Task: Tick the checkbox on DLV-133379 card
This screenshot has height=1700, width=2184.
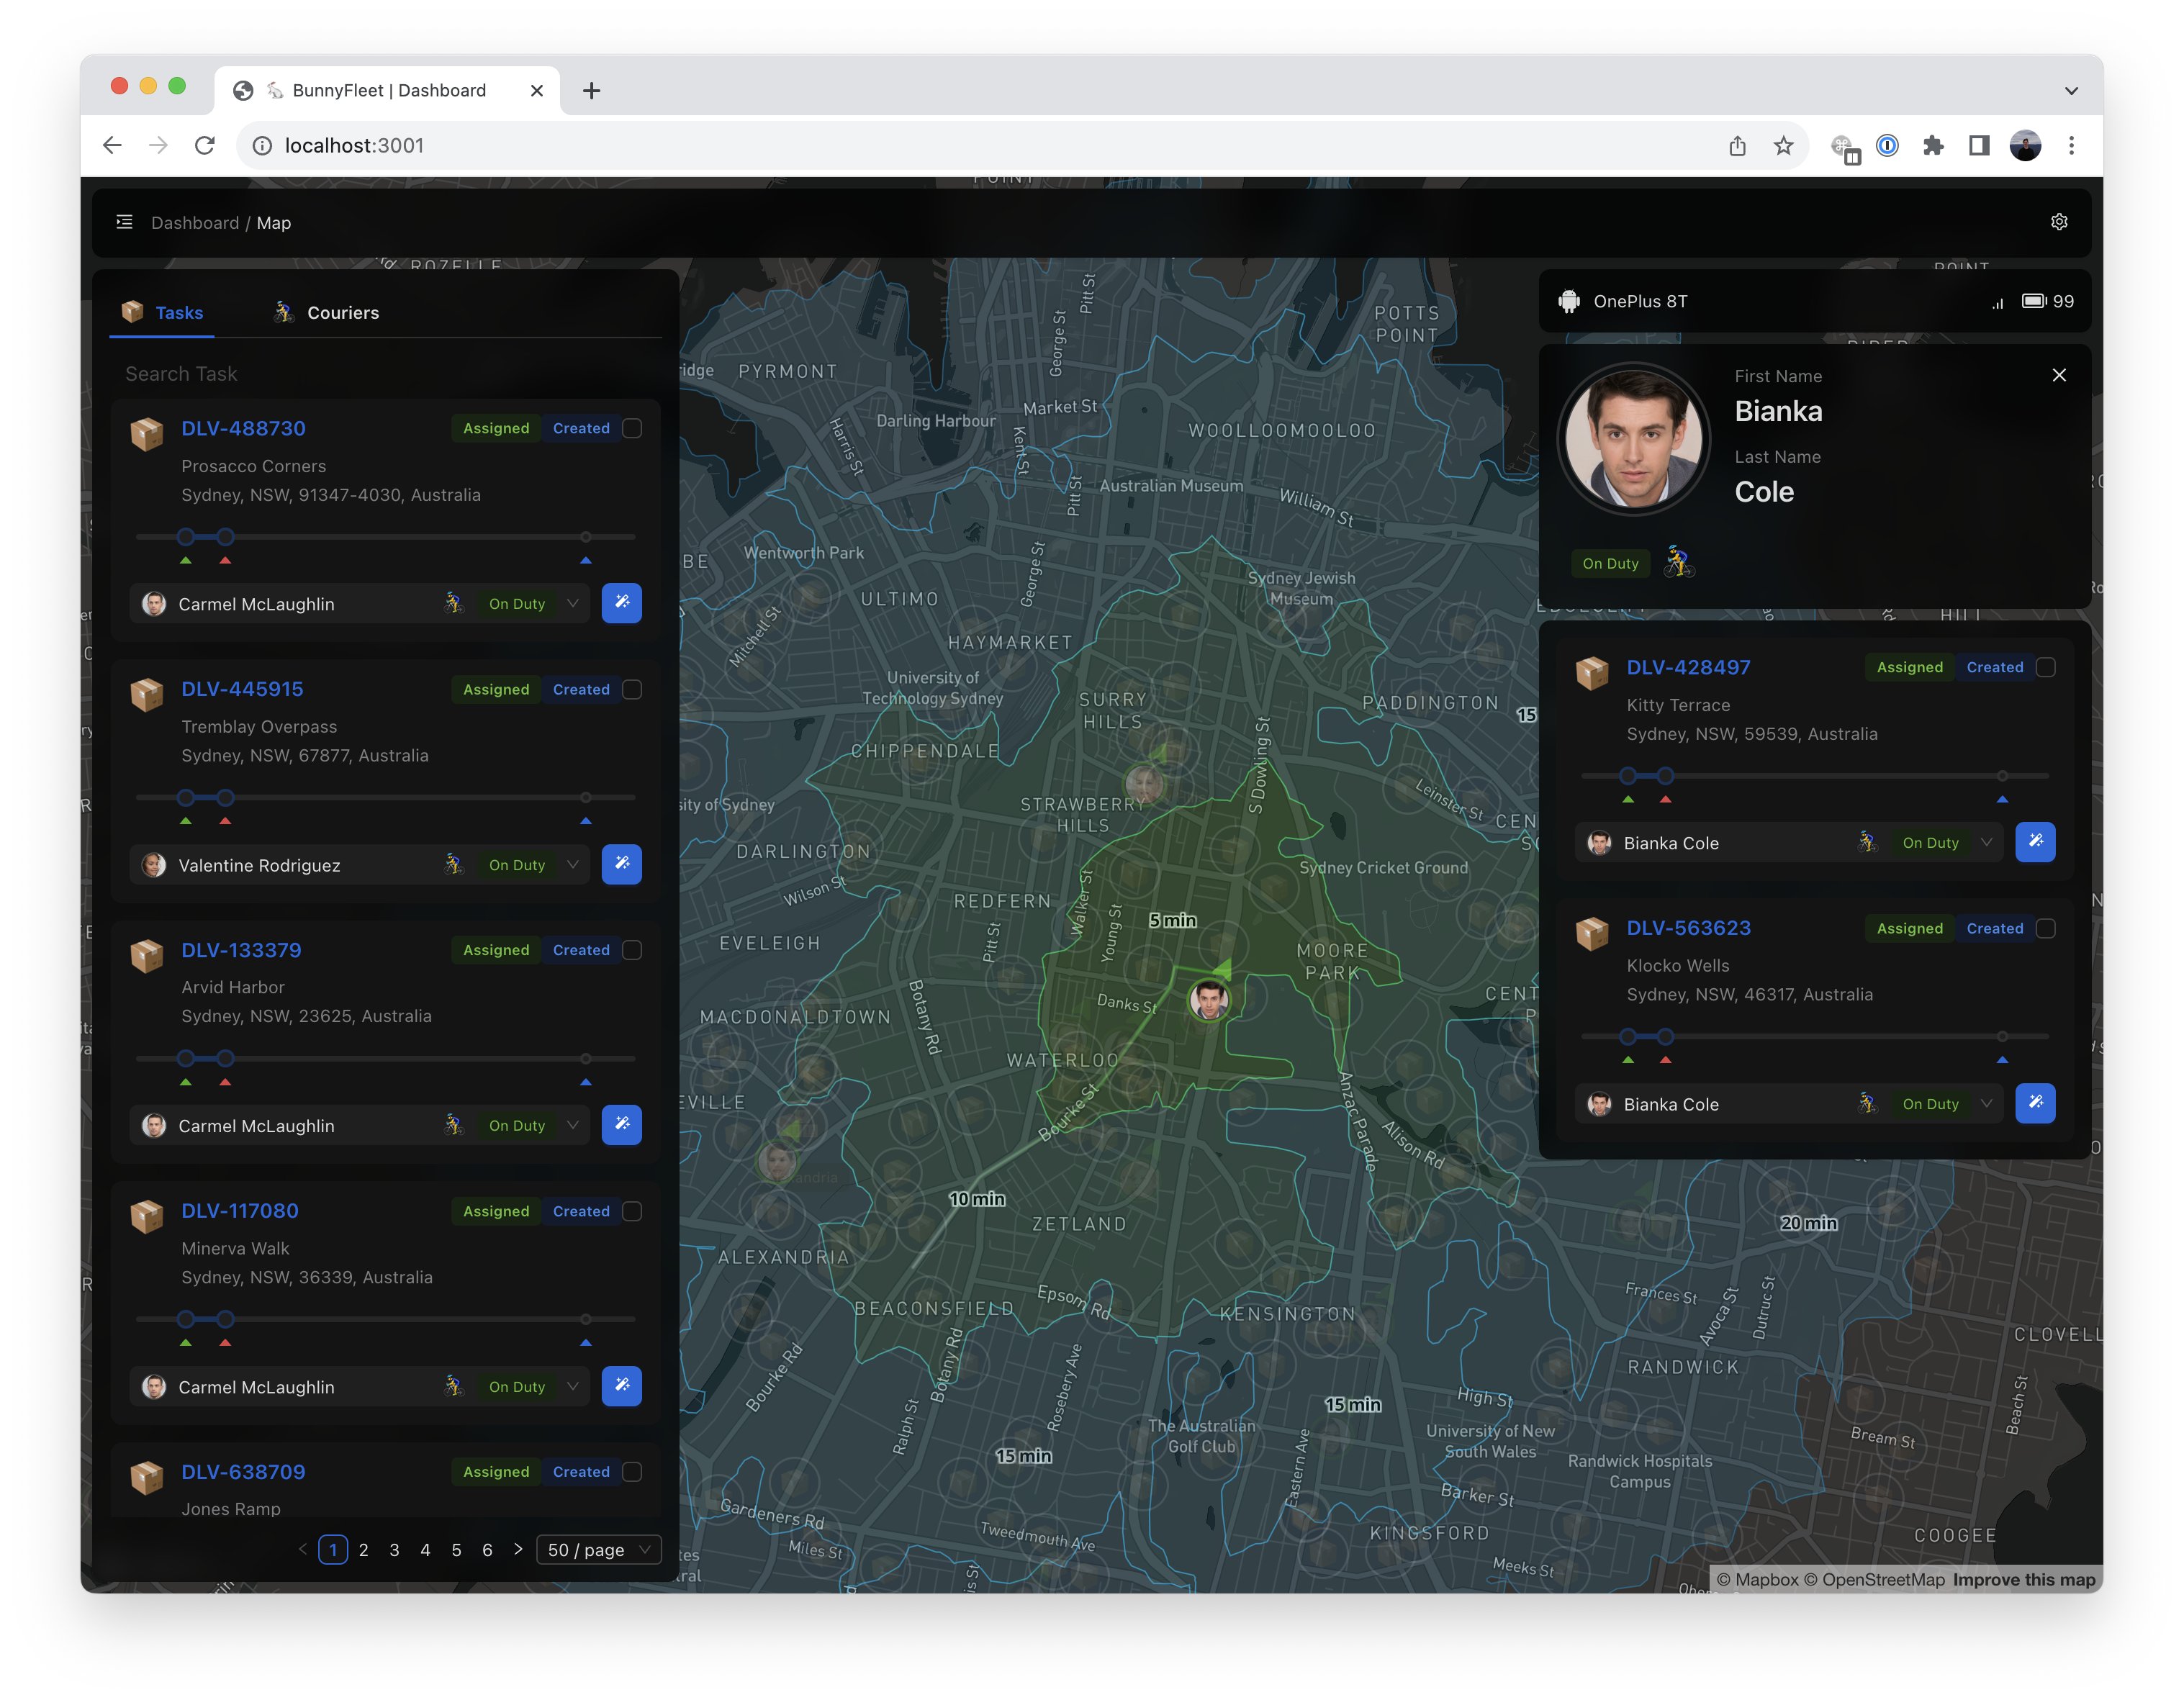Action: pos(632,950)
